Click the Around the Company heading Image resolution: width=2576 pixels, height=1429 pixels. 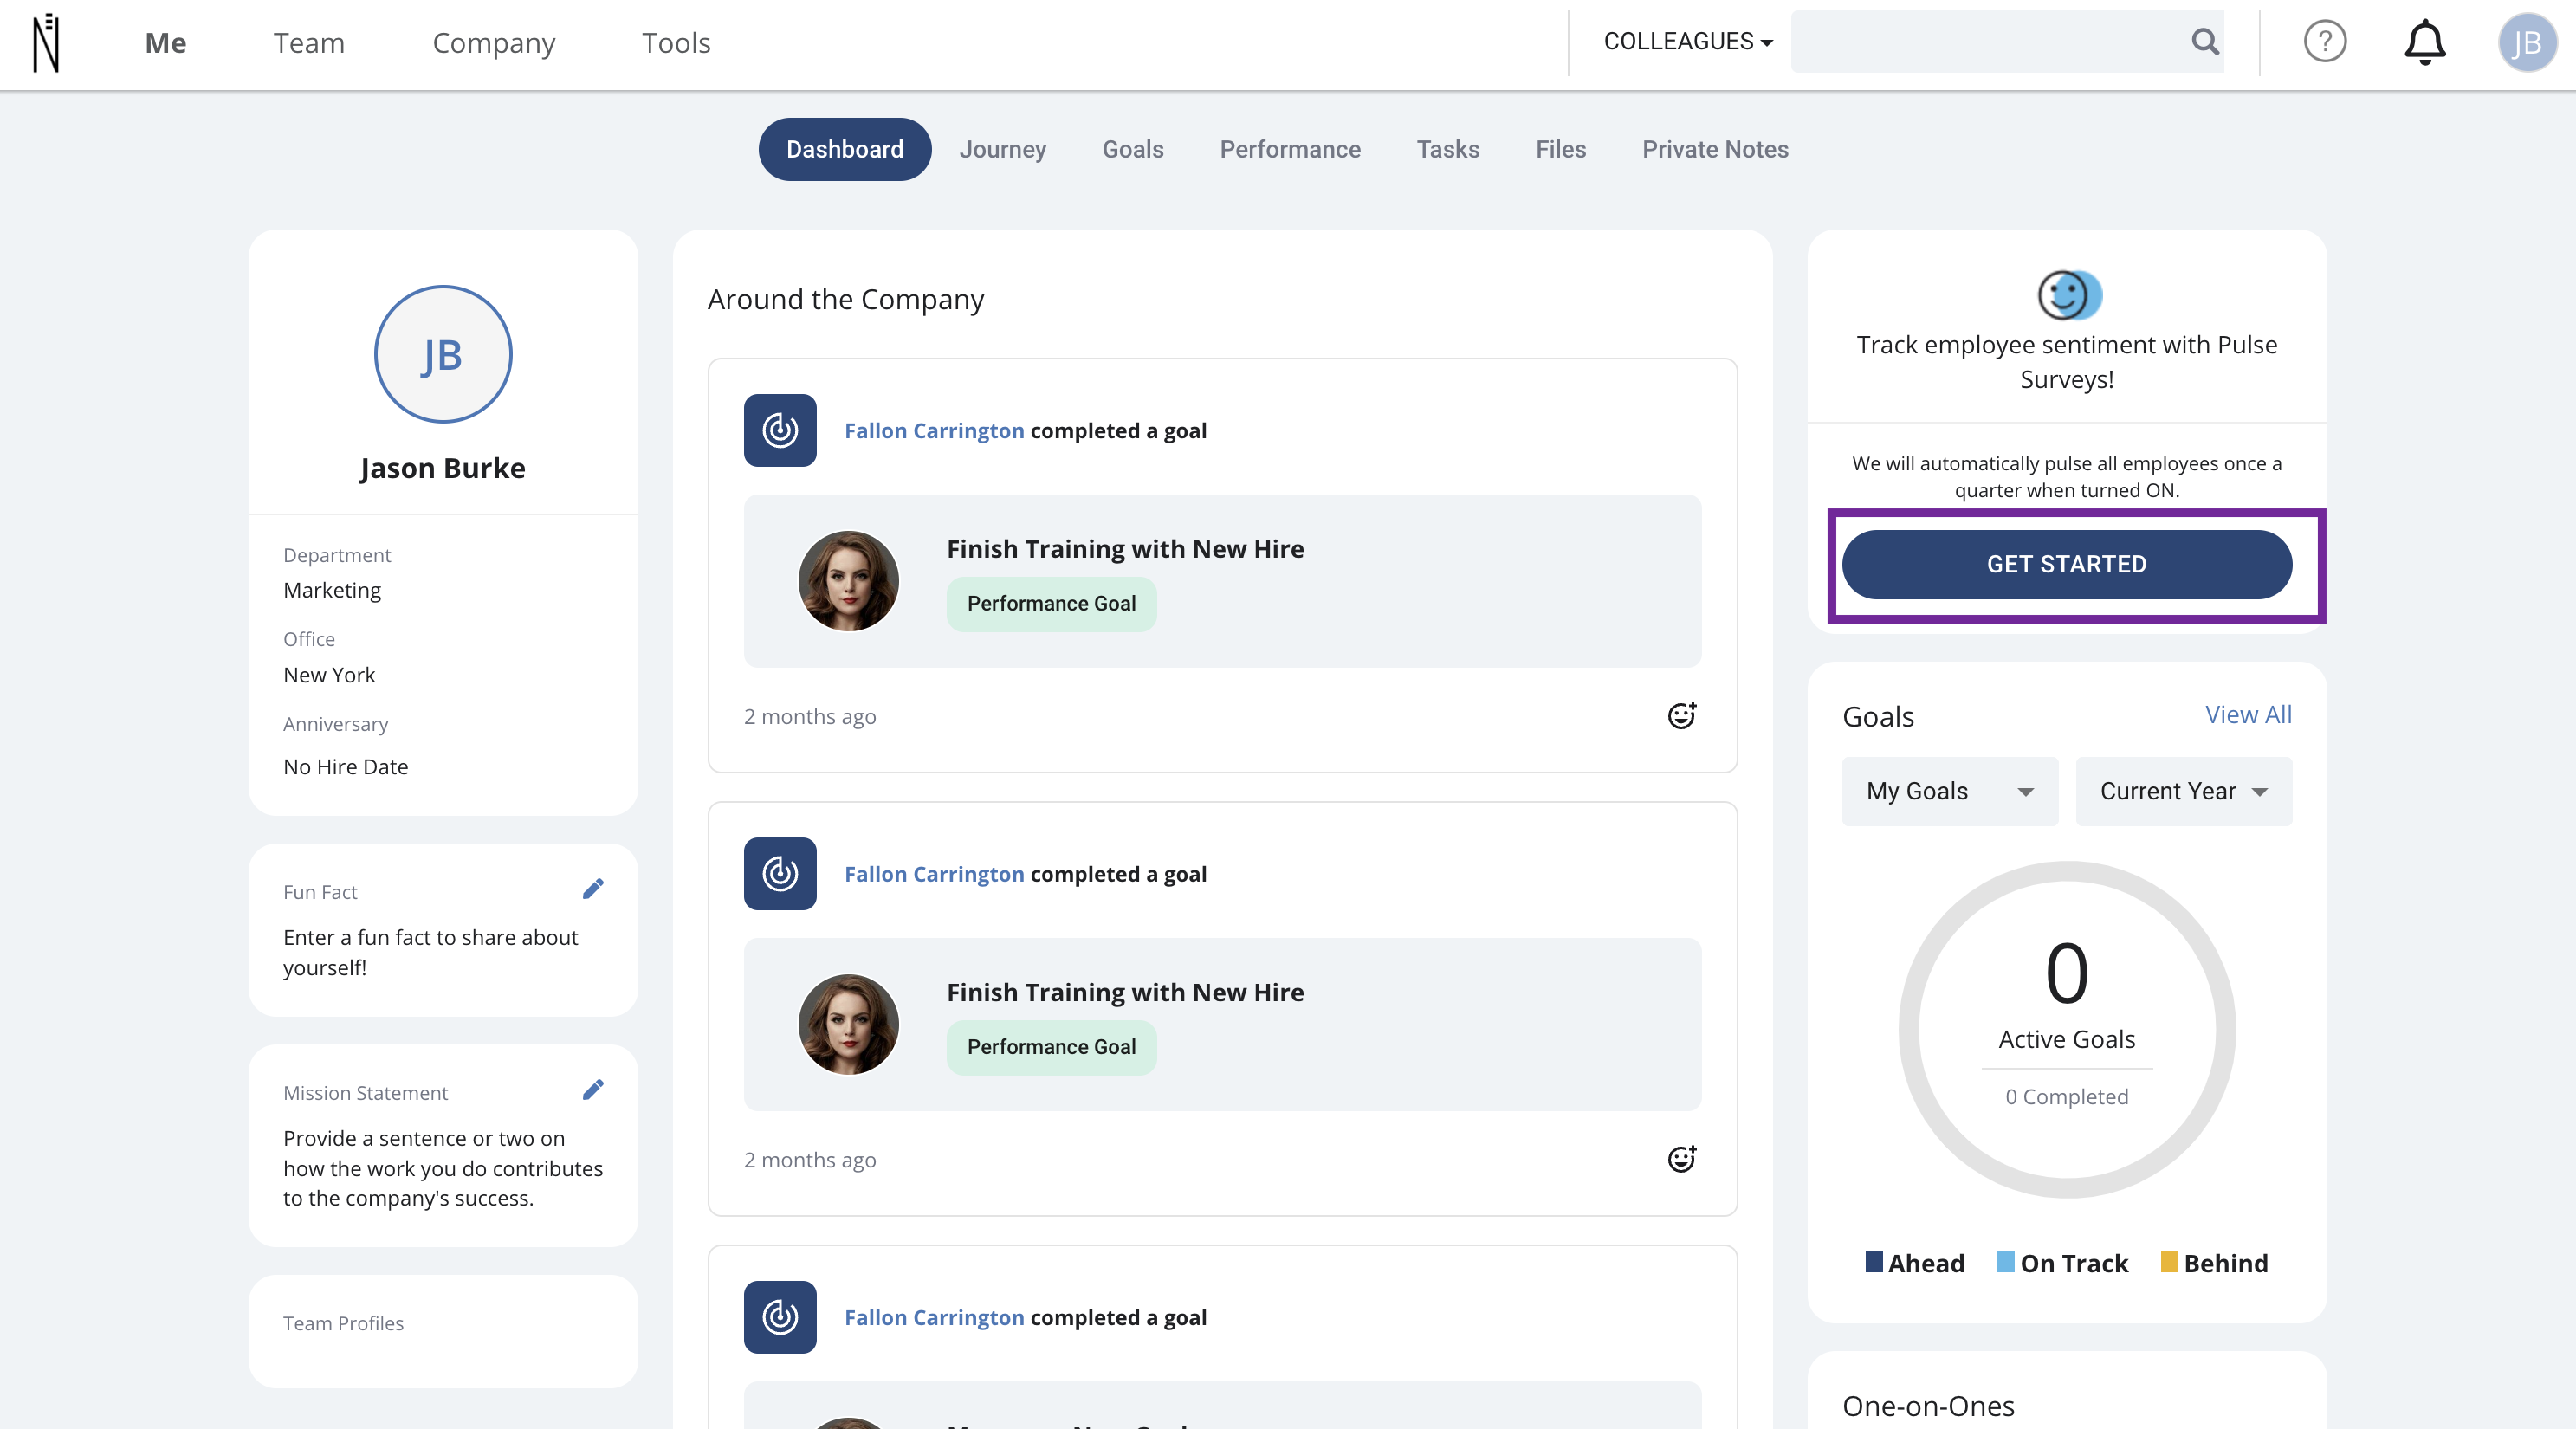tap(846, 299)
